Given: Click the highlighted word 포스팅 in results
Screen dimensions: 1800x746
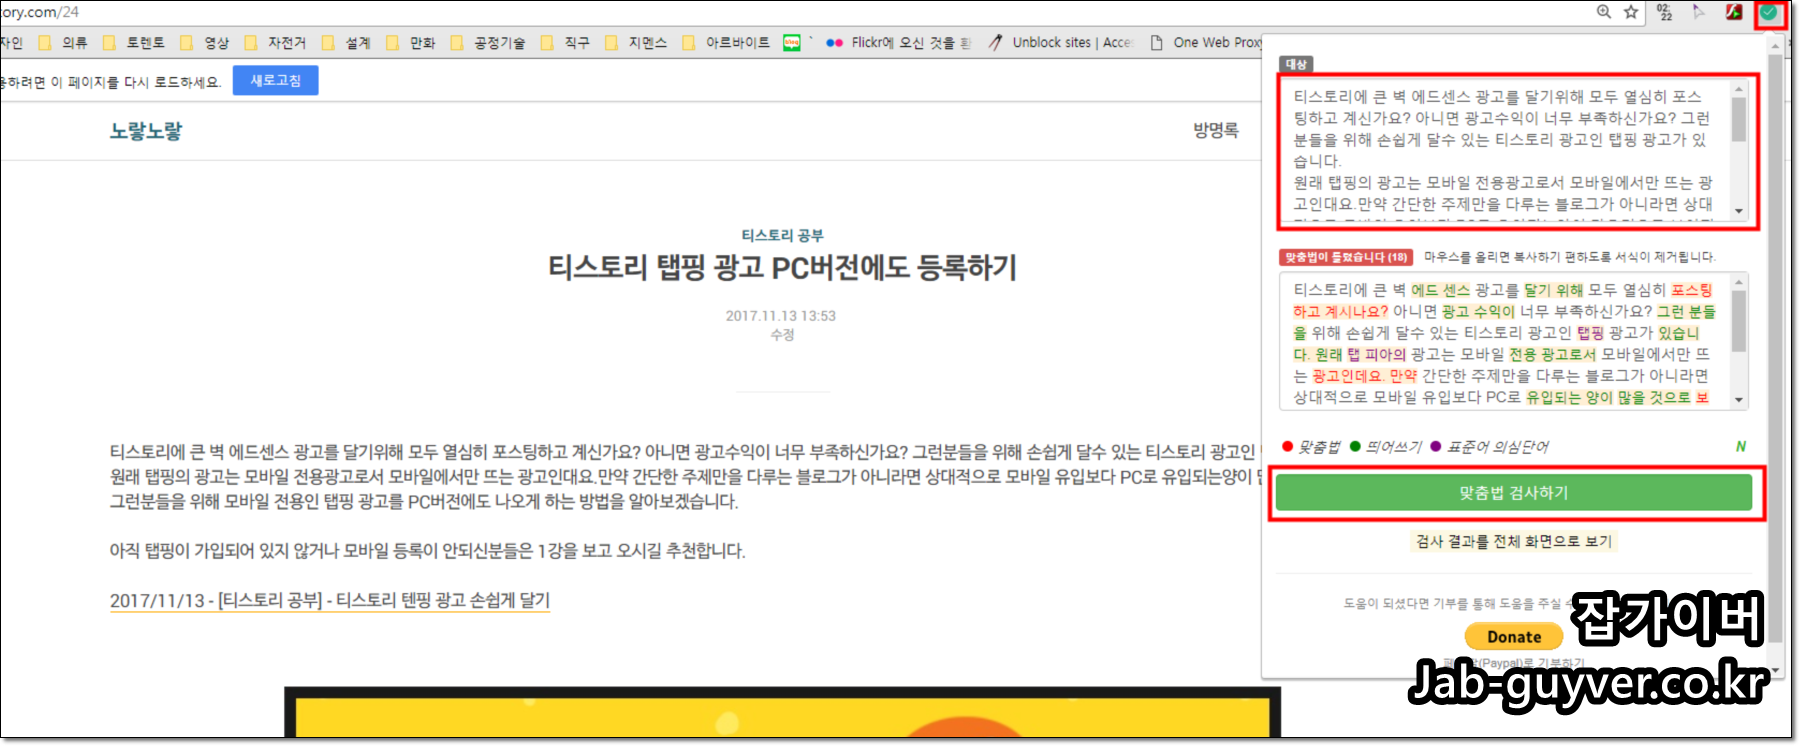Looking at the screenshot, I should point(1692,290).
